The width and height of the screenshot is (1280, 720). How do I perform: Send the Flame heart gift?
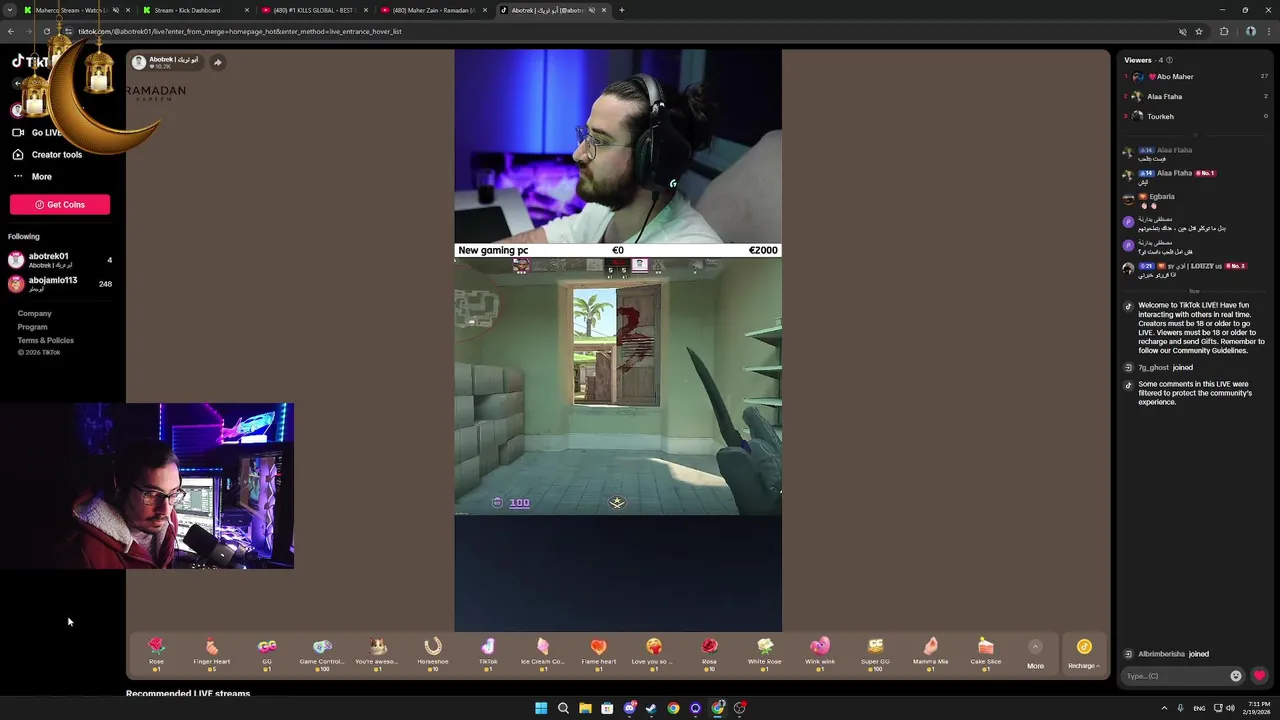pyautogui.click(x=598, y=653)
